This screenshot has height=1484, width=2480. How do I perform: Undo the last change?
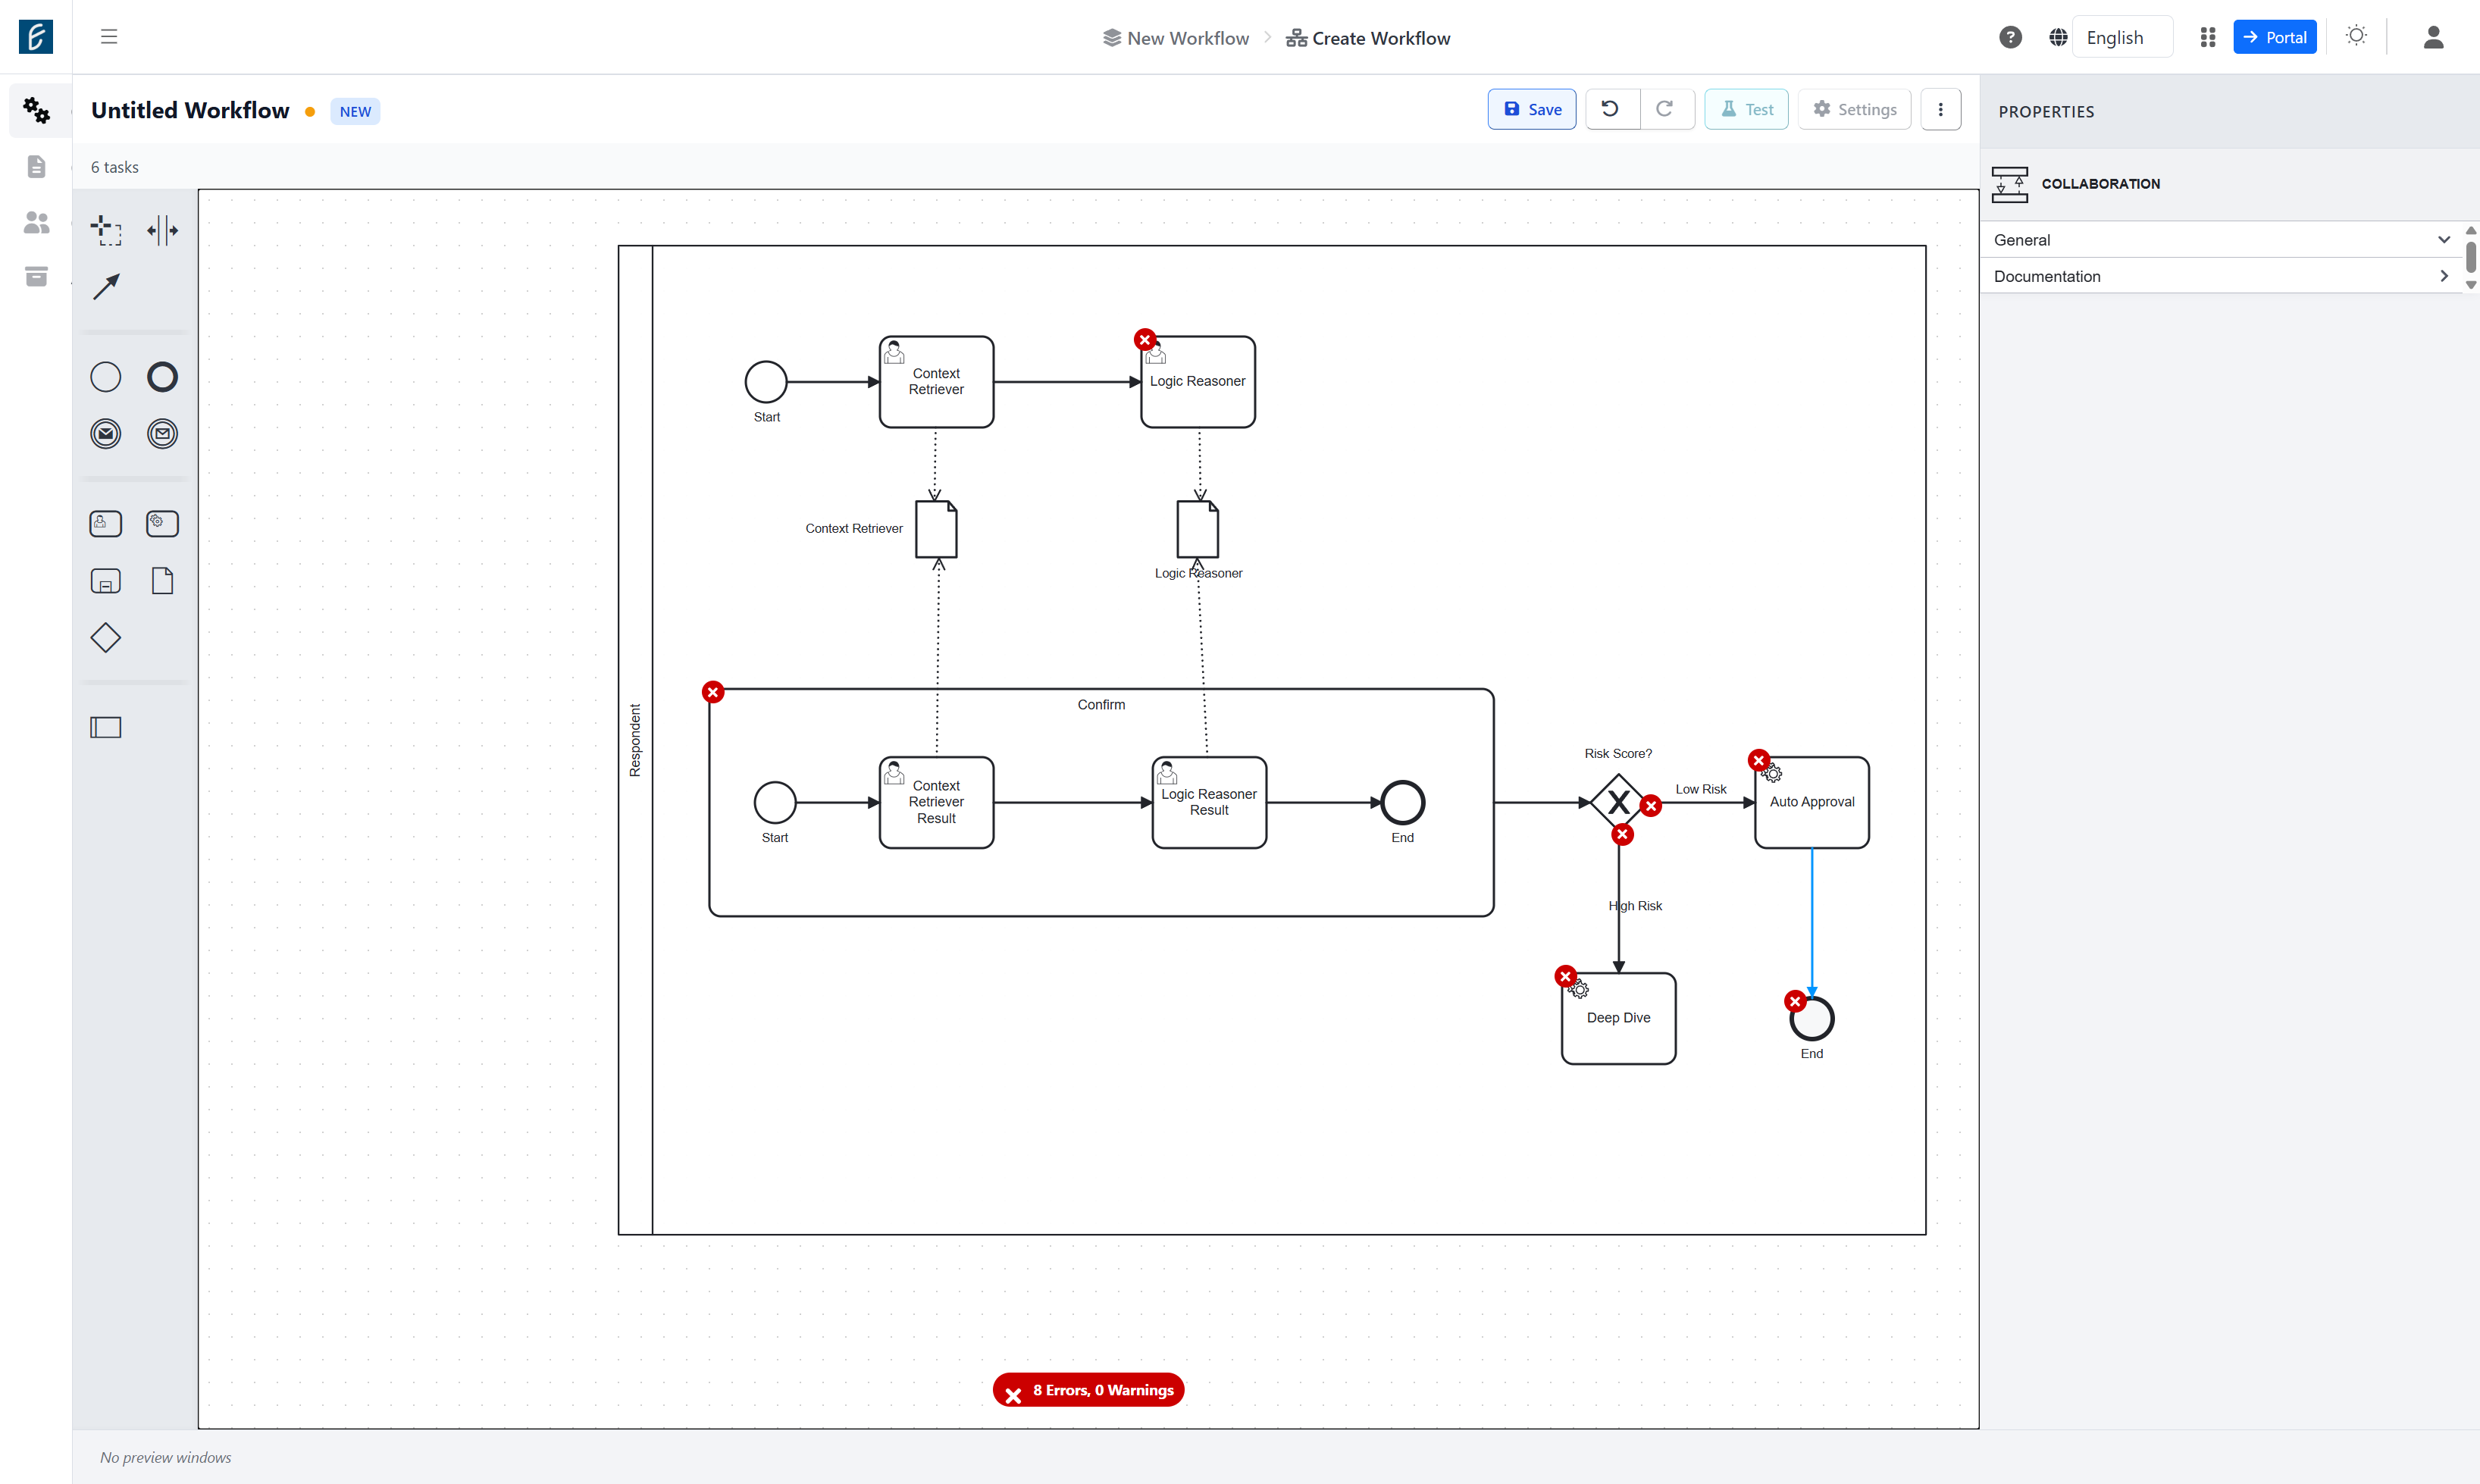tap(1612, 109)
